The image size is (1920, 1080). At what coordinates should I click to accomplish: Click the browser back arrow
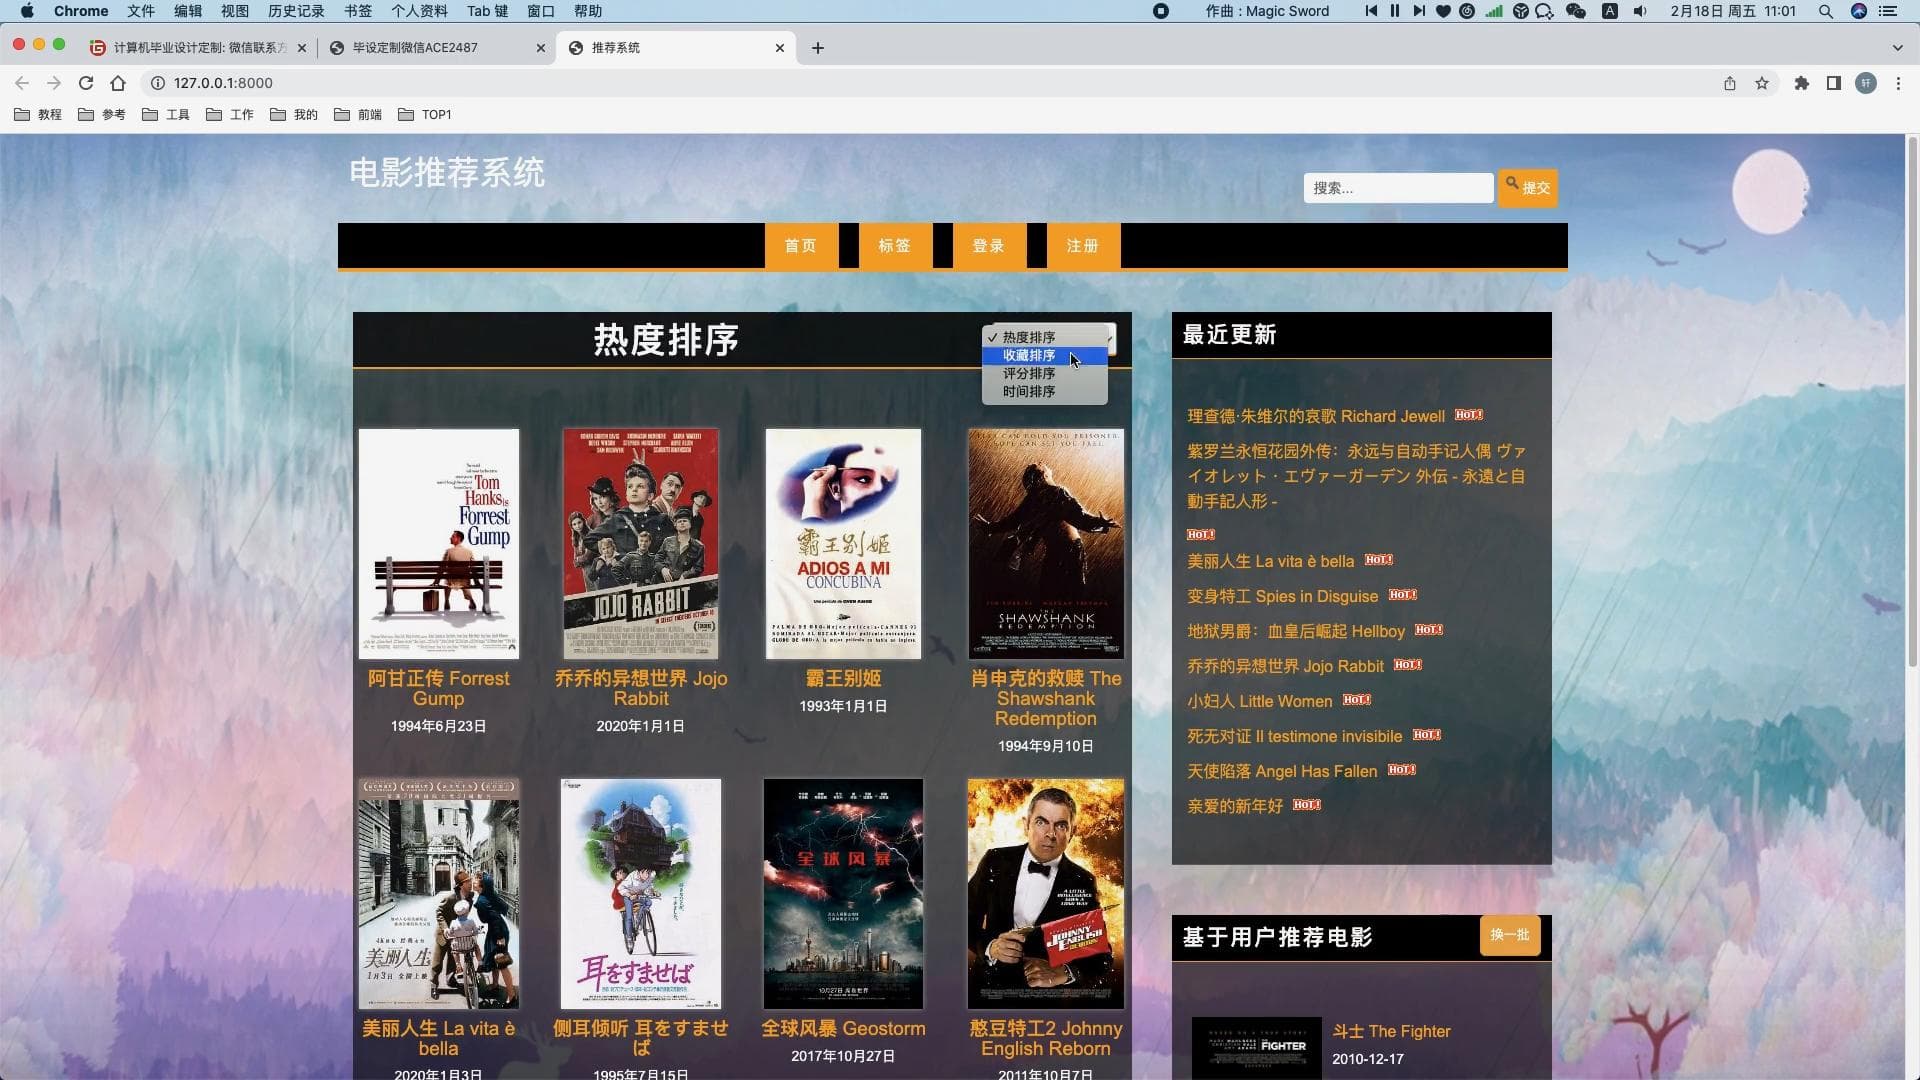click(22, 83)
